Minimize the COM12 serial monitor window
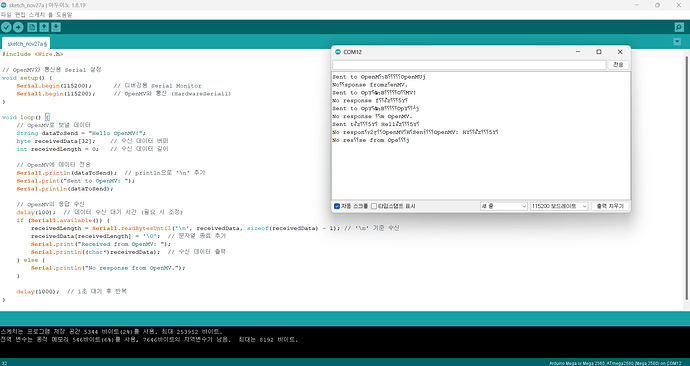The height and width of the screenshot is (366, 690). point(578,52)
